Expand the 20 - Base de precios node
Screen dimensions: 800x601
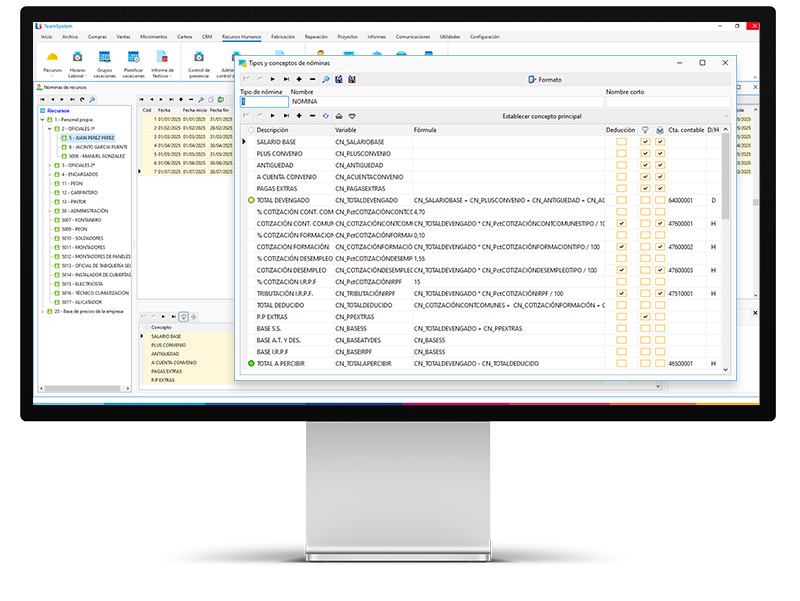[x=41, y=311]
